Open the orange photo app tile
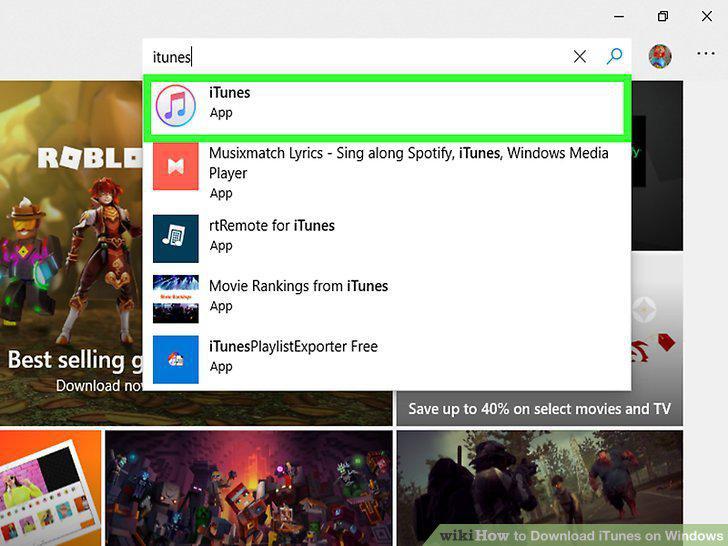The height and width of the screenshot is (546, 728). click(x=50, y=488)
